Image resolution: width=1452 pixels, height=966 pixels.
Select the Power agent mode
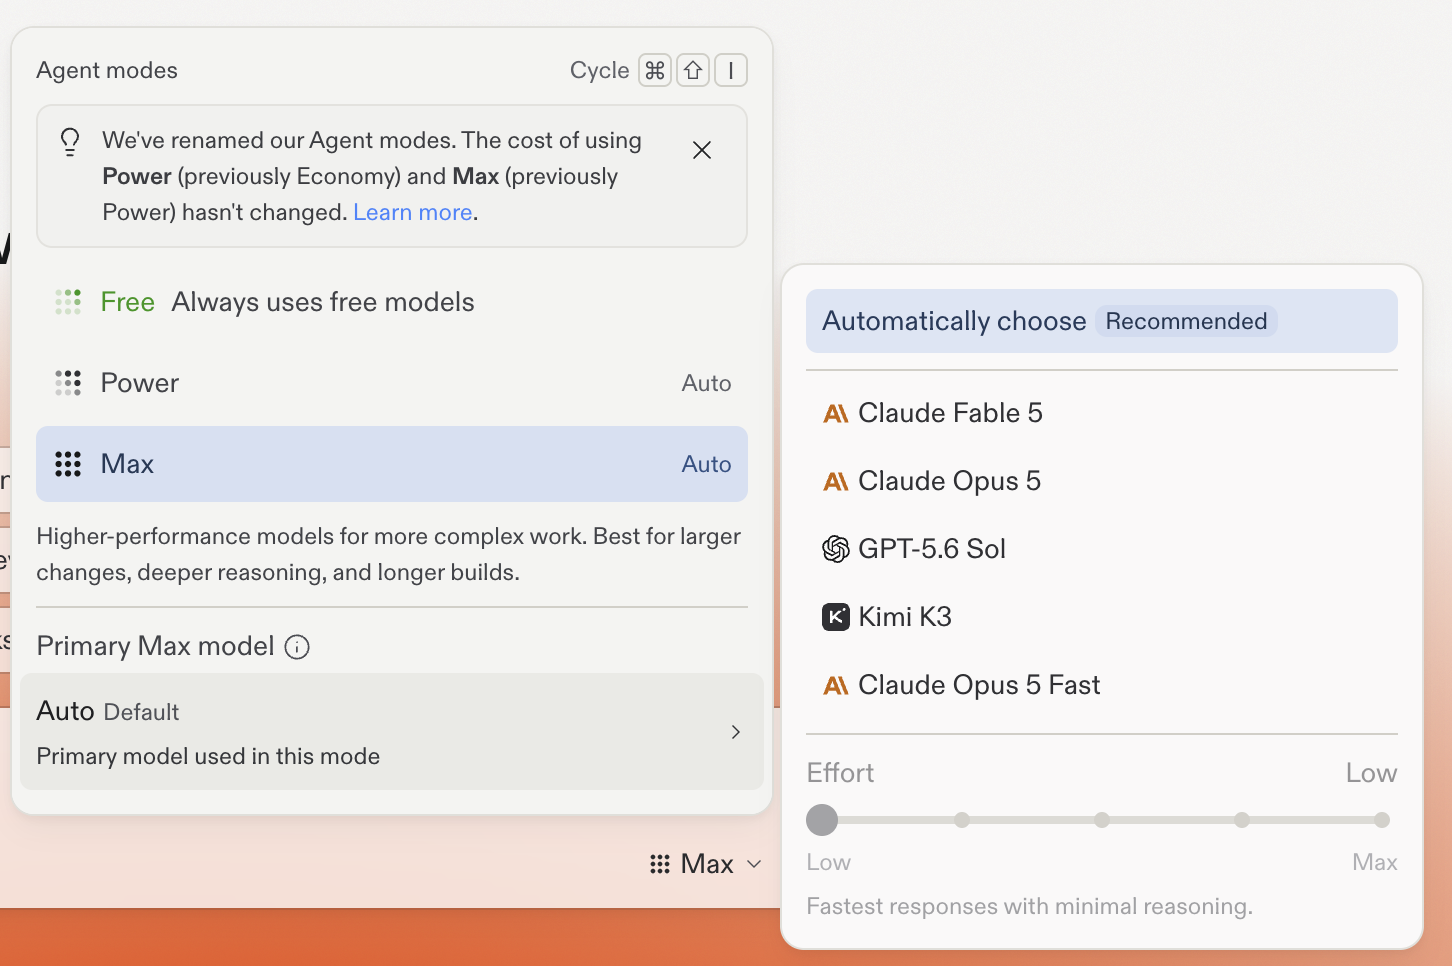click(392, 383)
